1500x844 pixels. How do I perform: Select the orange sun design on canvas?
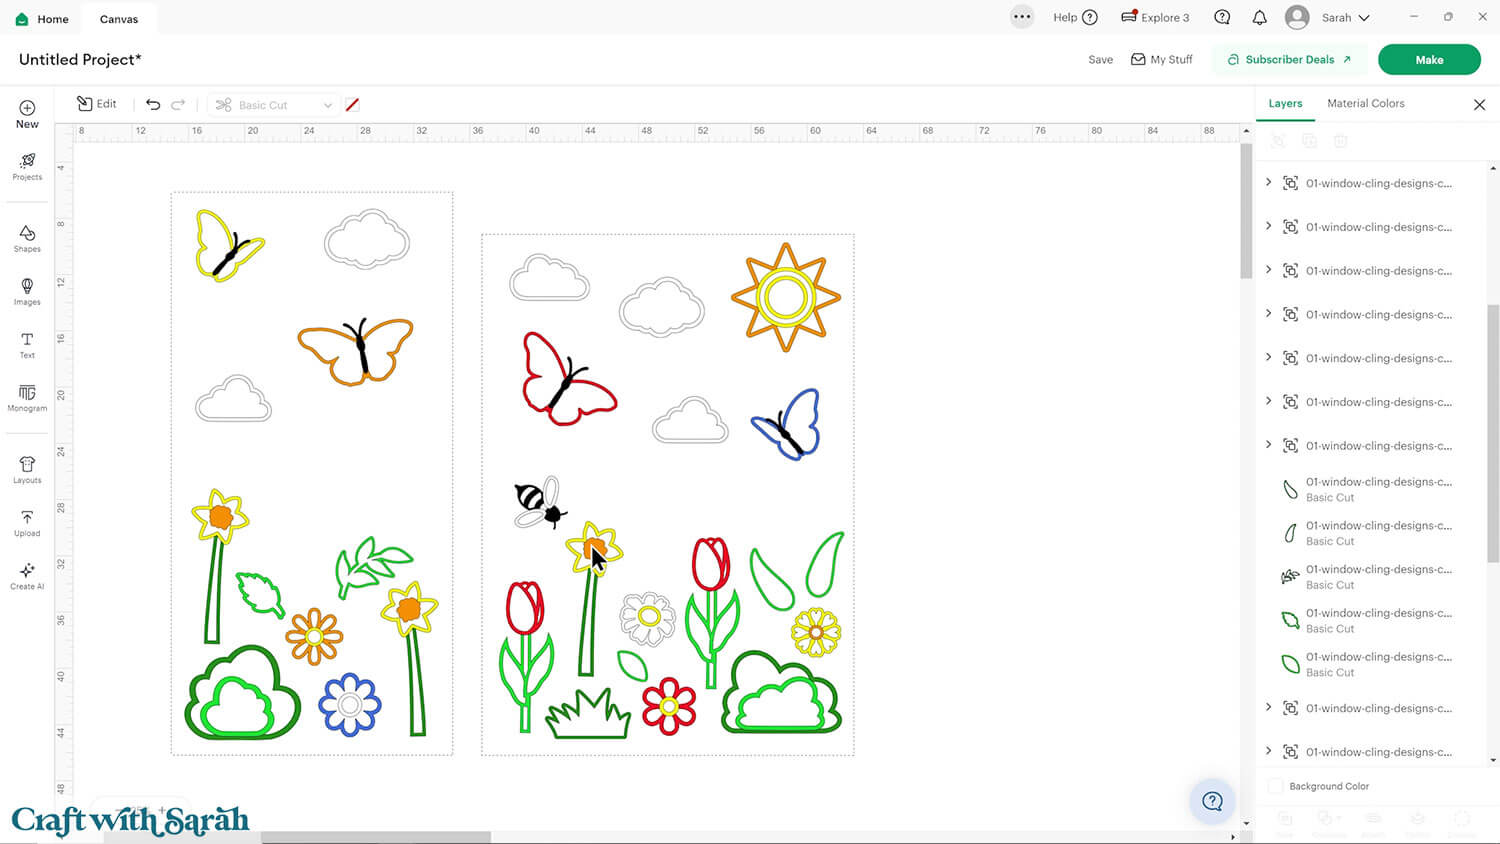pos(785,297)
